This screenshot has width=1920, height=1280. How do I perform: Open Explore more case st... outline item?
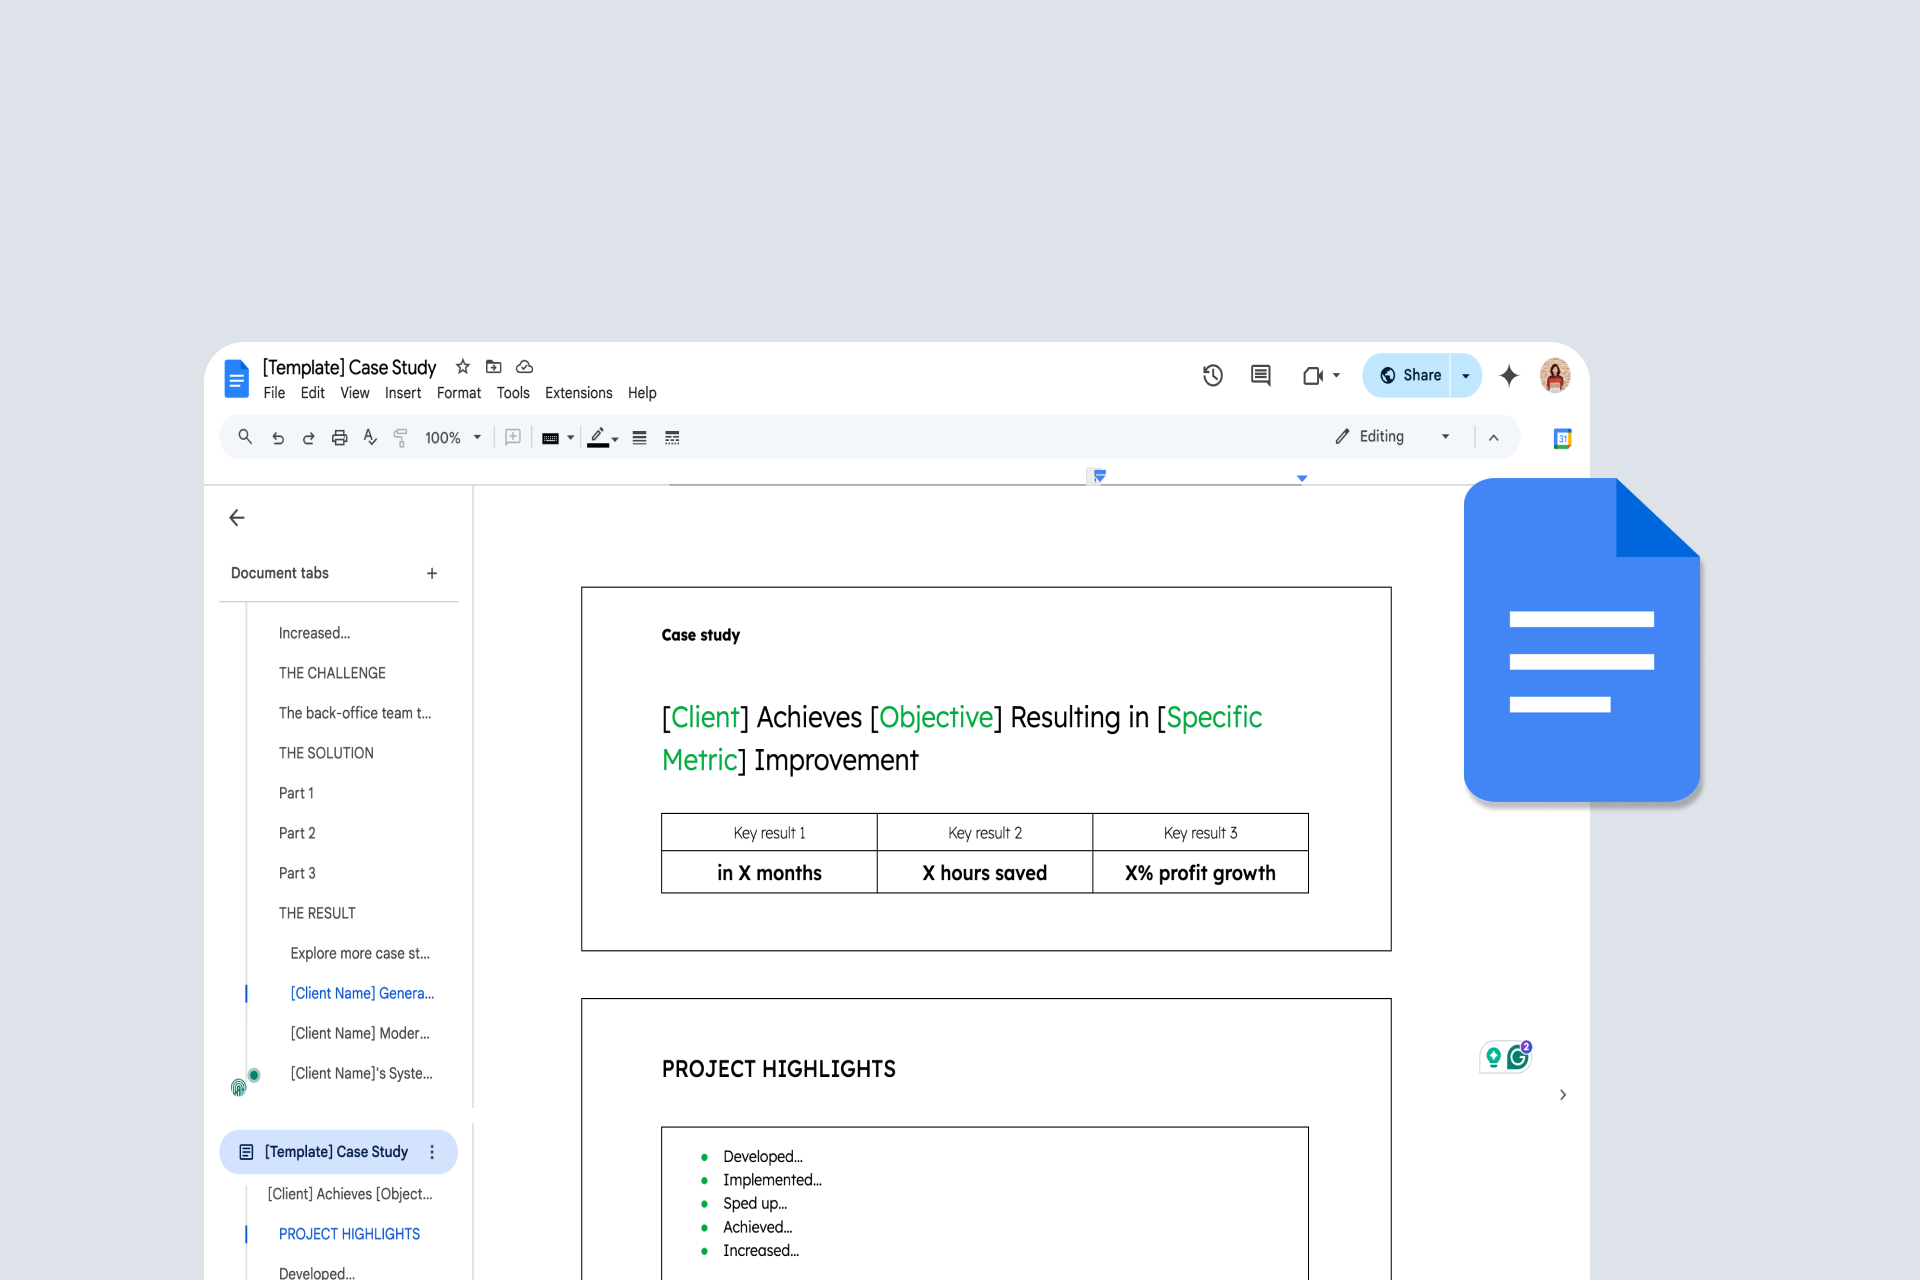pyautogui.click(x=360, y=953)
